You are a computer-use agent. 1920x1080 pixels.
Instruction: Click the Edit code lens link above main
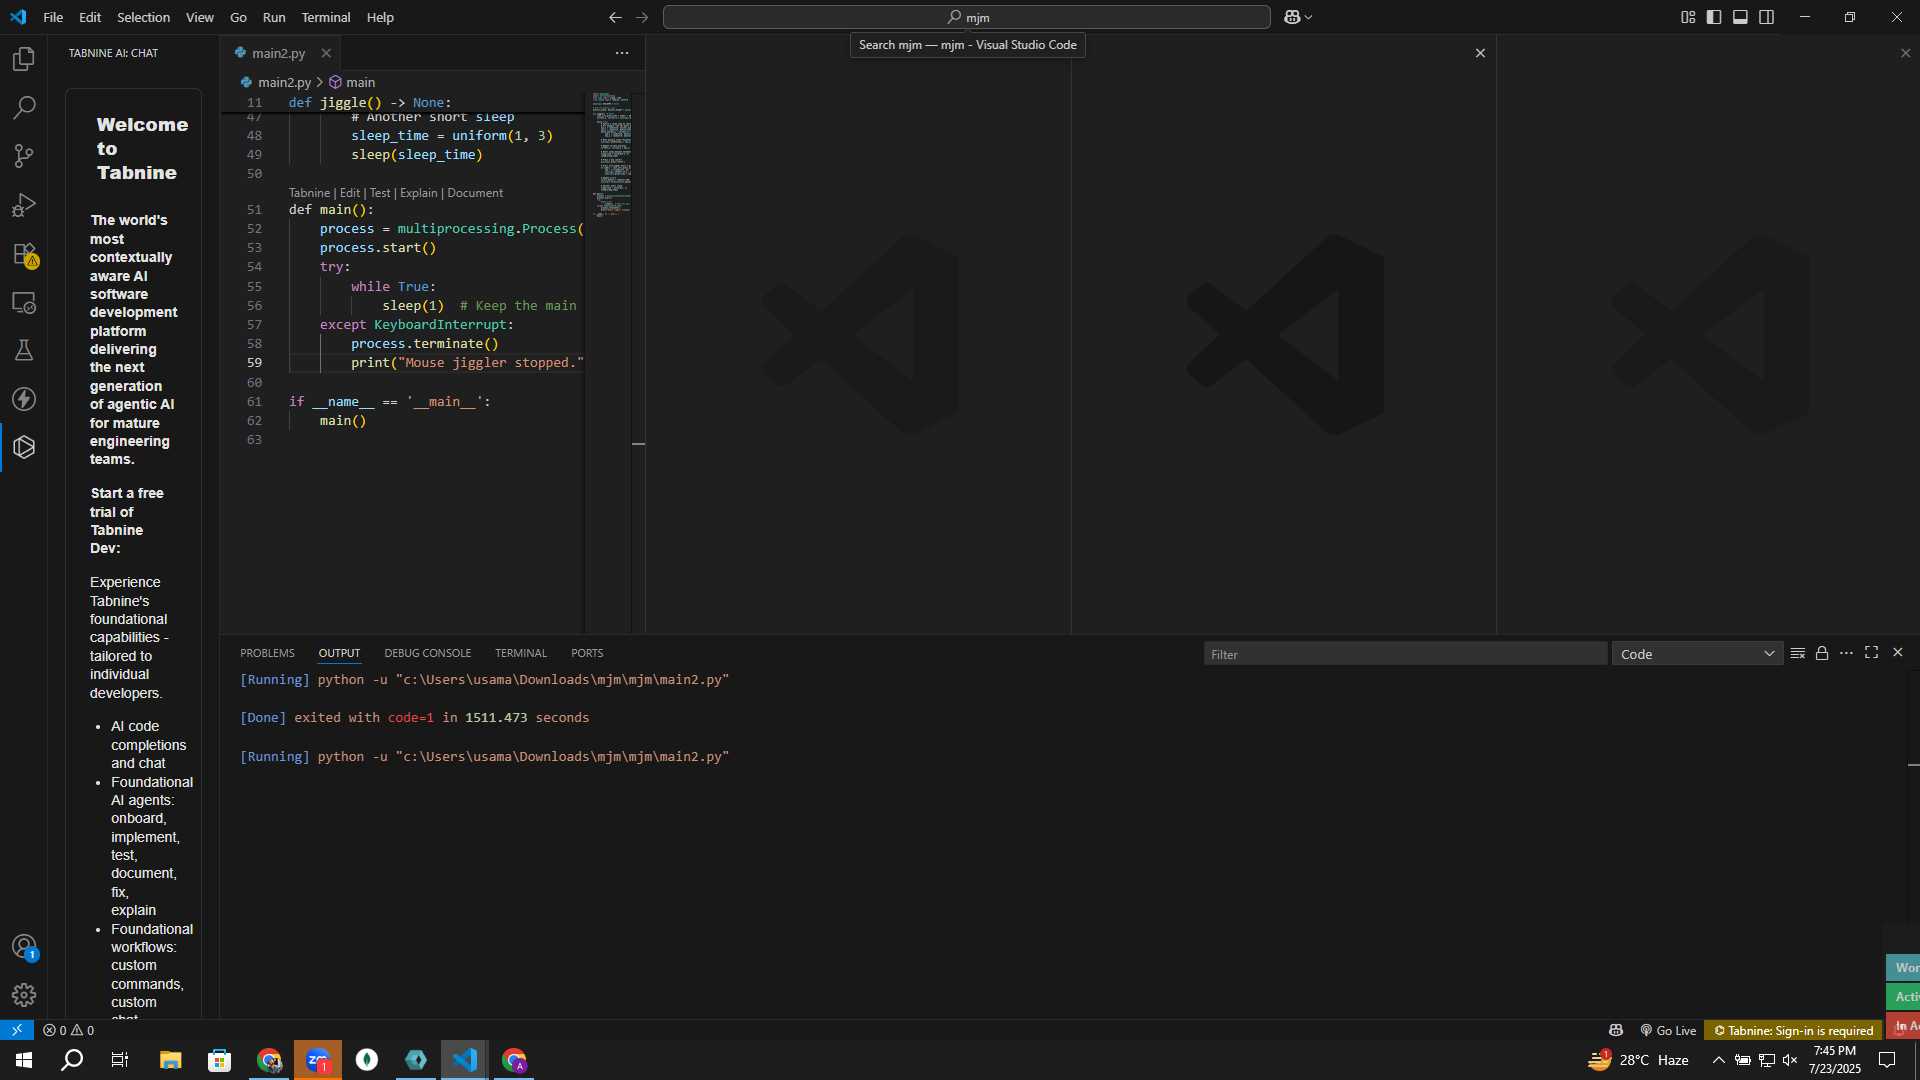click(350, 193)
